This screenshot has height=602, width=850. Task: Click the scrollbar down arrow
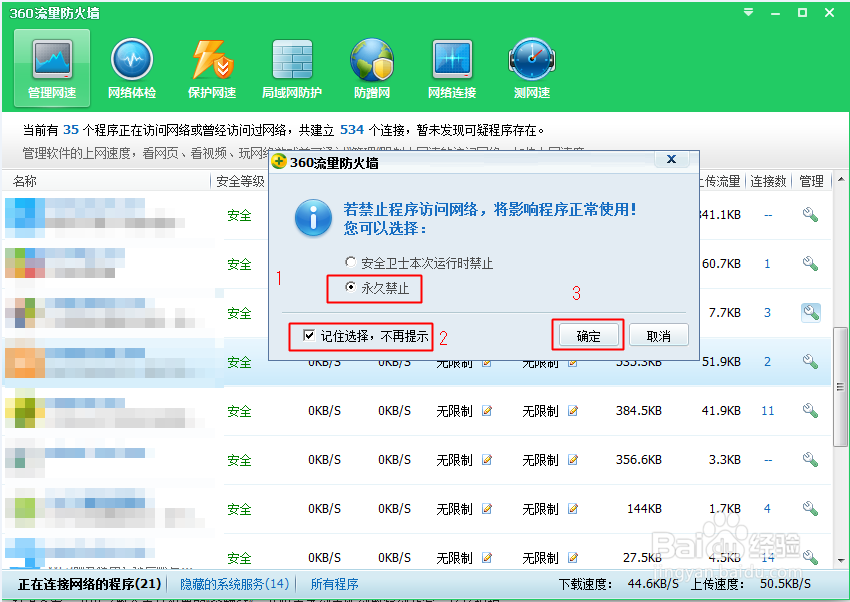click(841, 560)
